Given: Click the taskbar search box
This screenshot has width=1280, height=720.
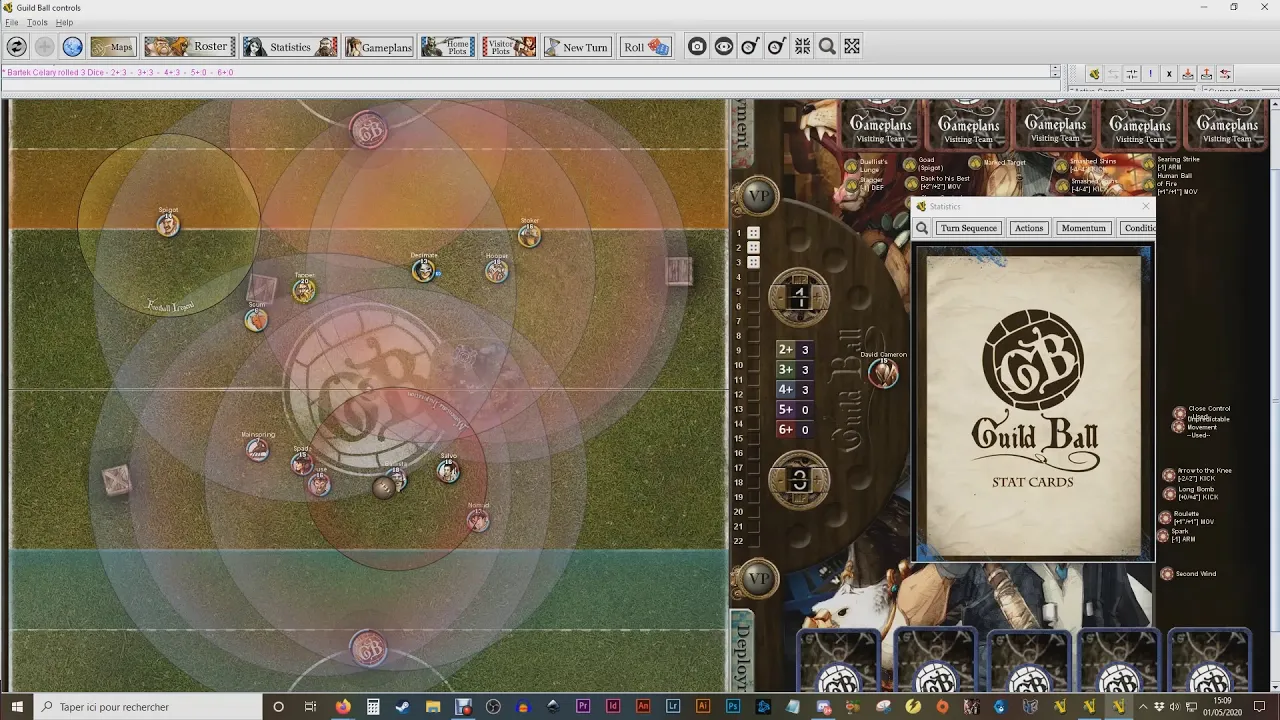Looking at the screenshot, I should (149, 706).
